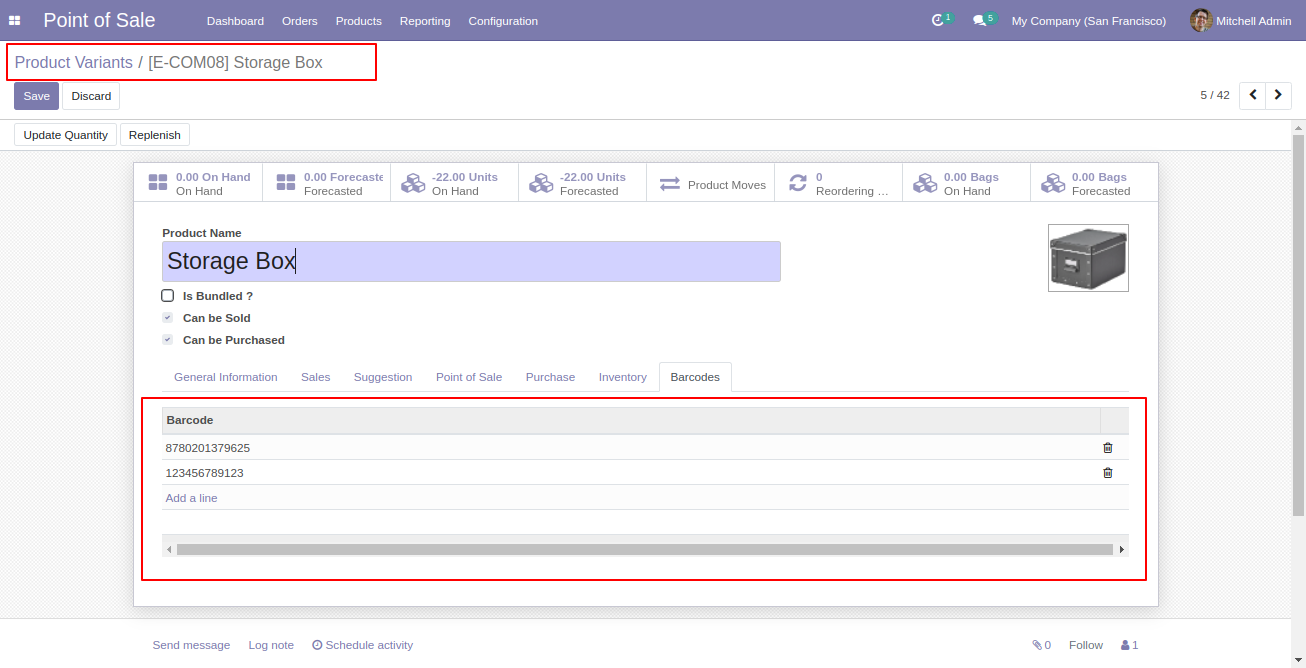
Task: Open the apps grid menu icon
Action: (15, 21)
